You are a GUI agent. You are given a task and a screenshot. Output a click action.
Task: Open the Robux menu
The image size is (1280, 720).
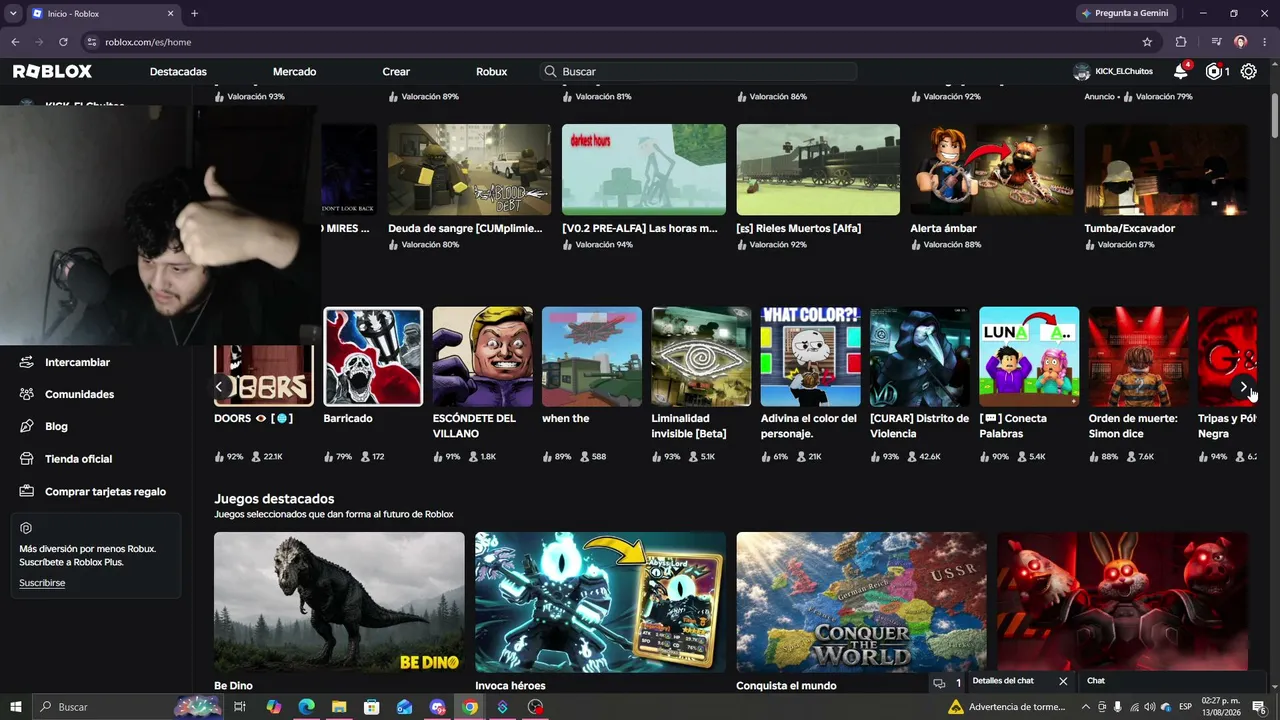491,72
